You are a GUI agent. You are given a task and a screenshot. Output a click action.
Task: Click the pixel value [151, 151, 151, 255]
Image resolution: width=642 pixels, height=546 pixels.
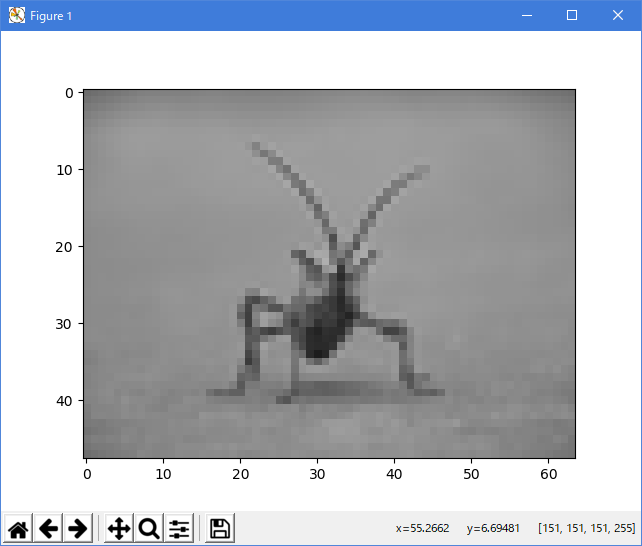coord(587,528)
